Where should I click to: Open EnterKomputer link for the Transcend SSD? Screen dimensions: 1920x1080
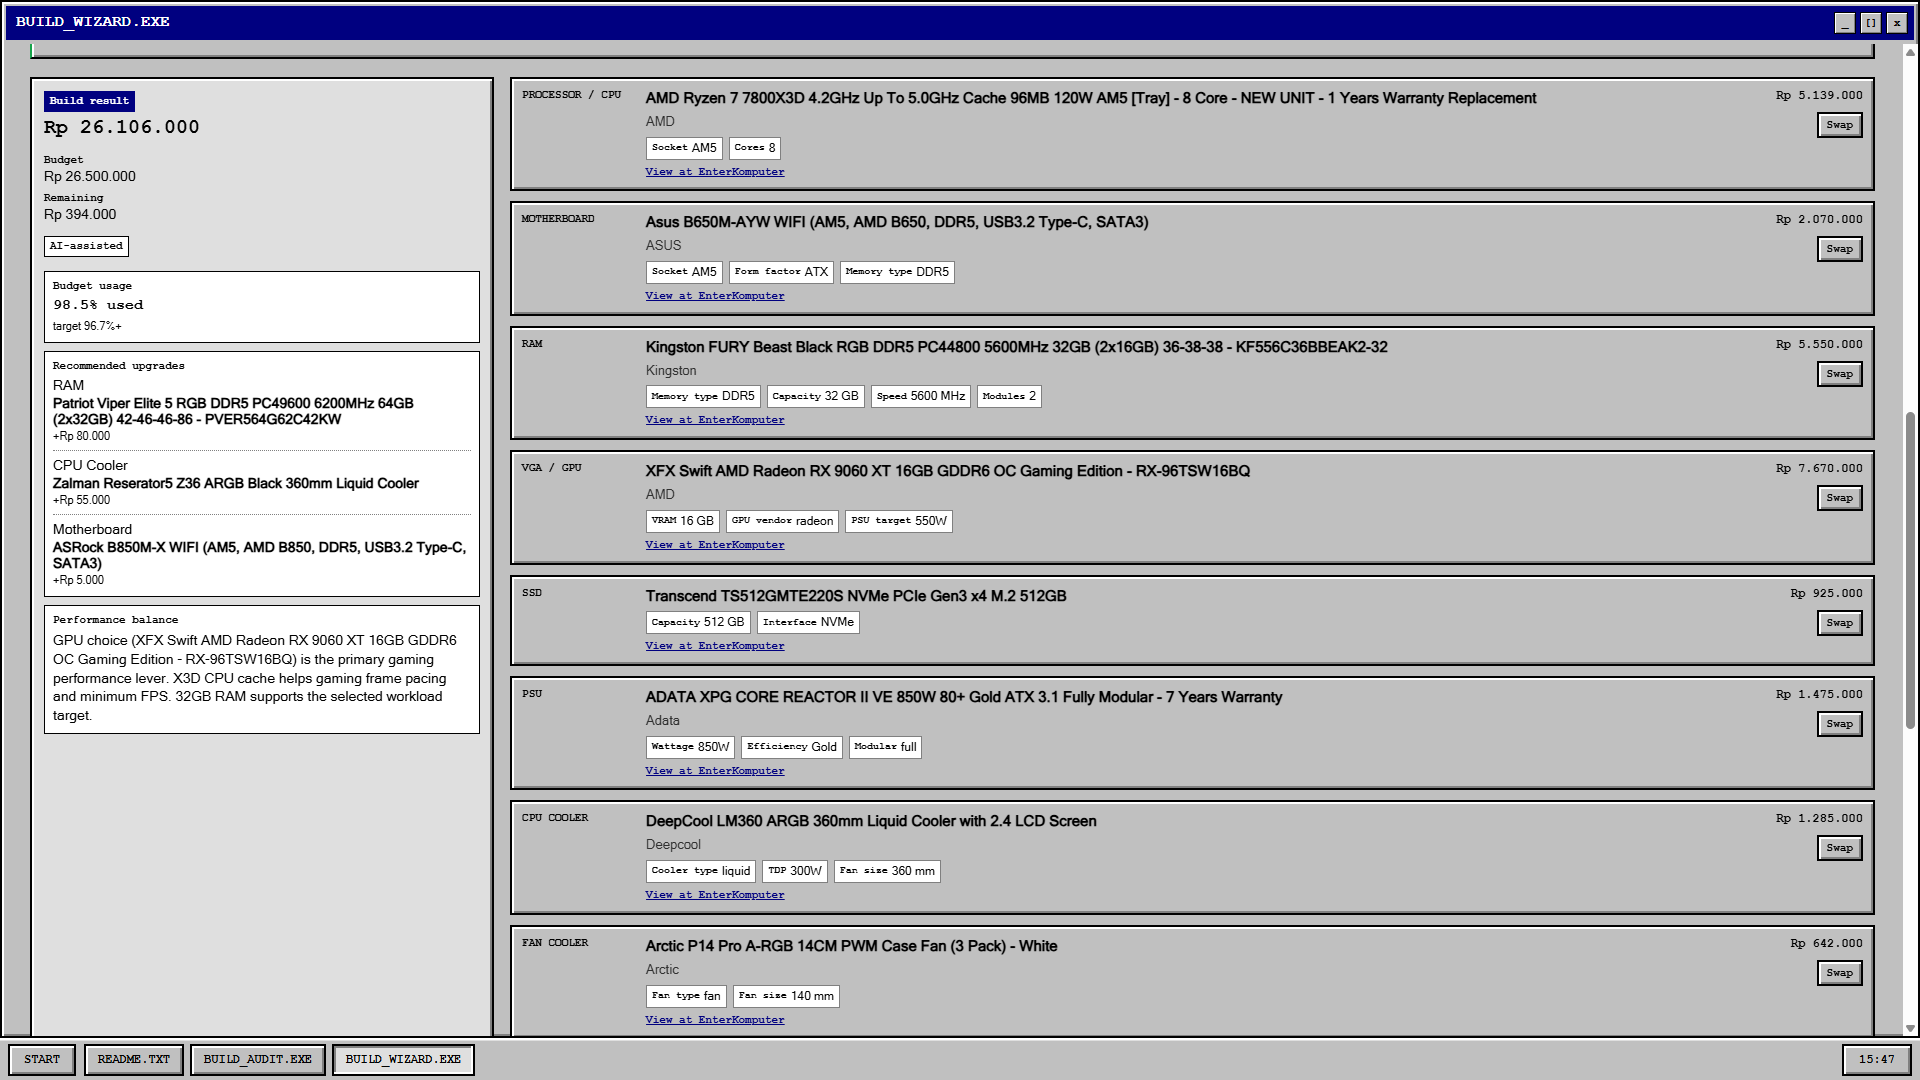coord(715,646)
